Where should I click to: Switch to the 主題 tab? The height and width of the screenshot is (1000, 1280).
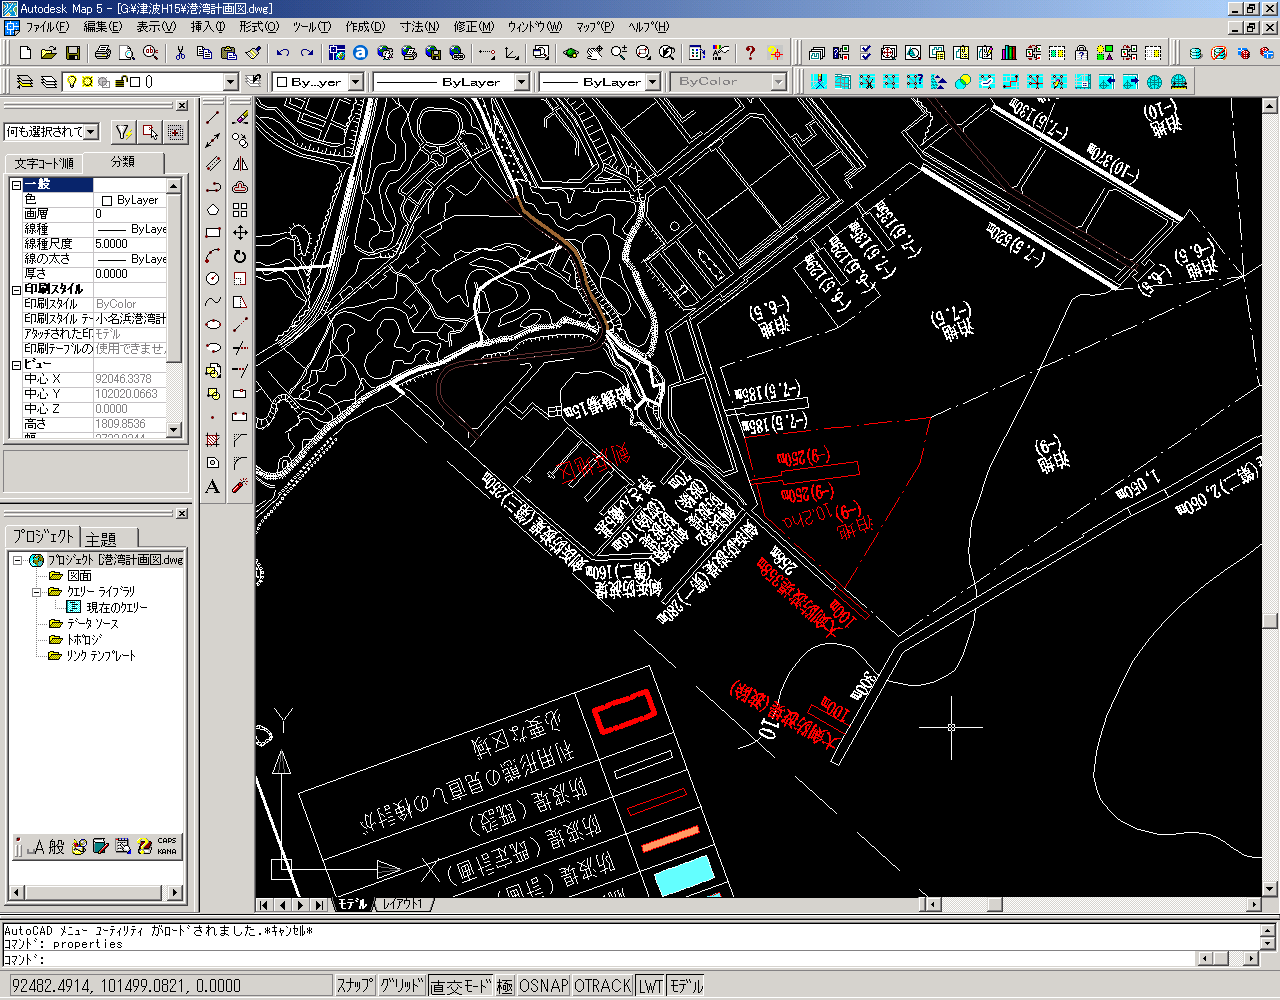(x=101, y=538)
